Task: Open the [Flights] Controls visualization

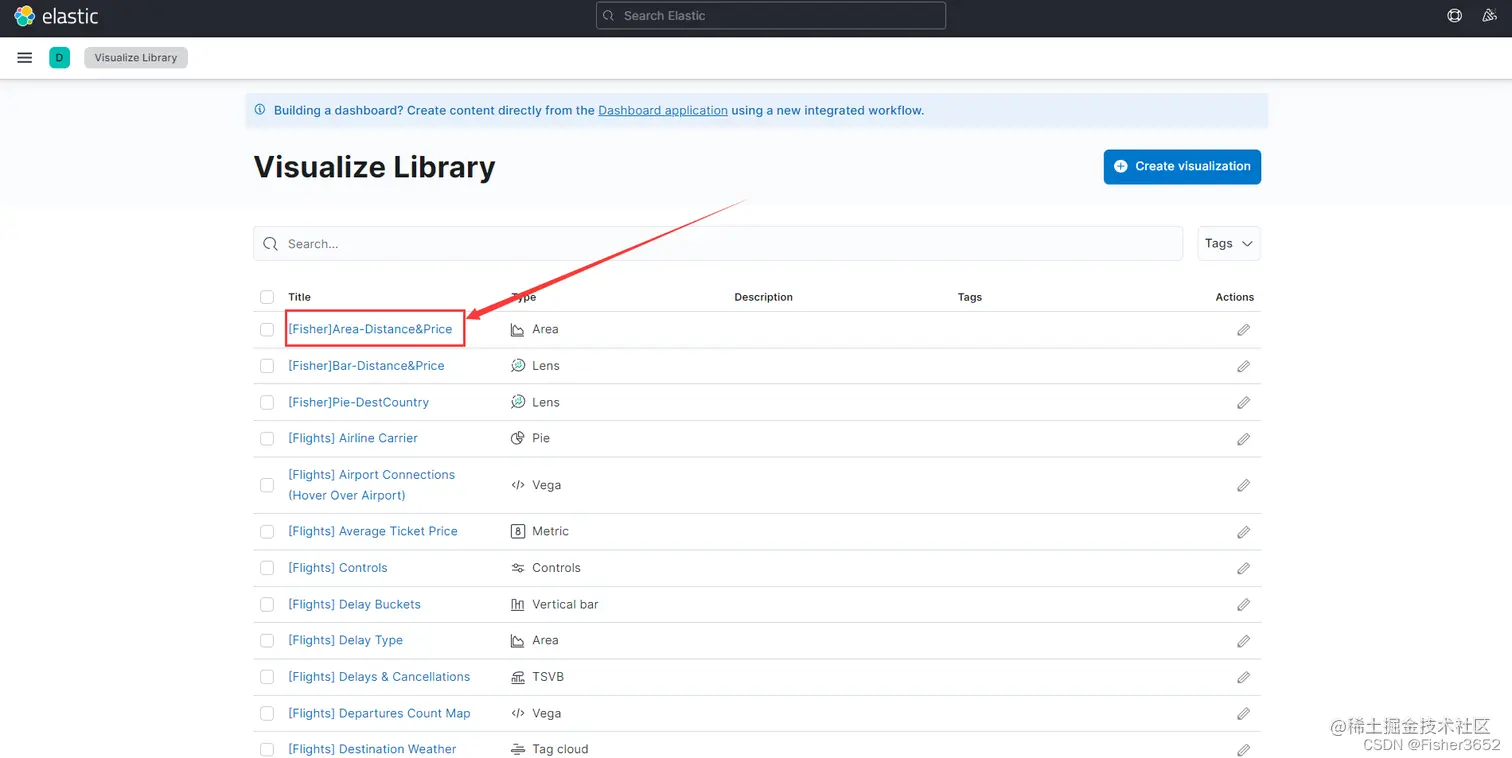Action: [x=338, y=568]
